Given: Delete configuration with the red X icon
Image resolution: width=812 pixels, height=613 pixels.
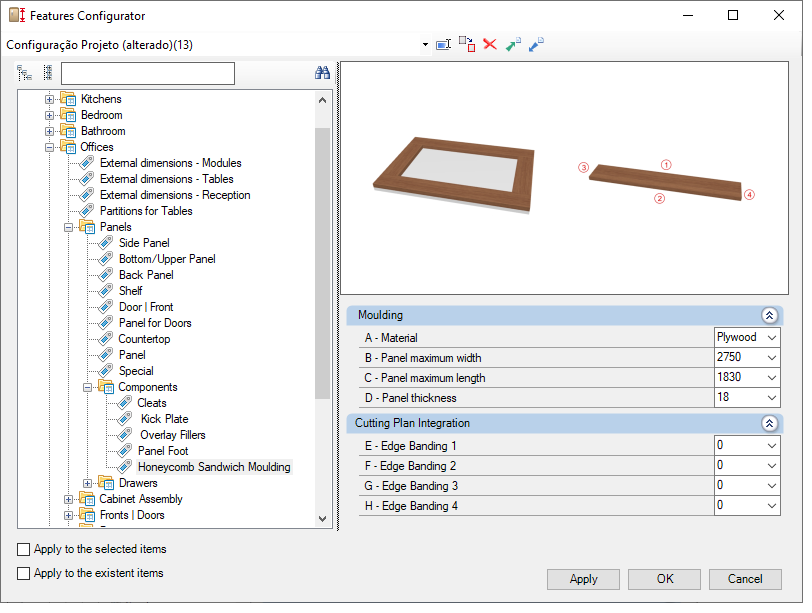Looking at the screenshot, I should [490, 45].
